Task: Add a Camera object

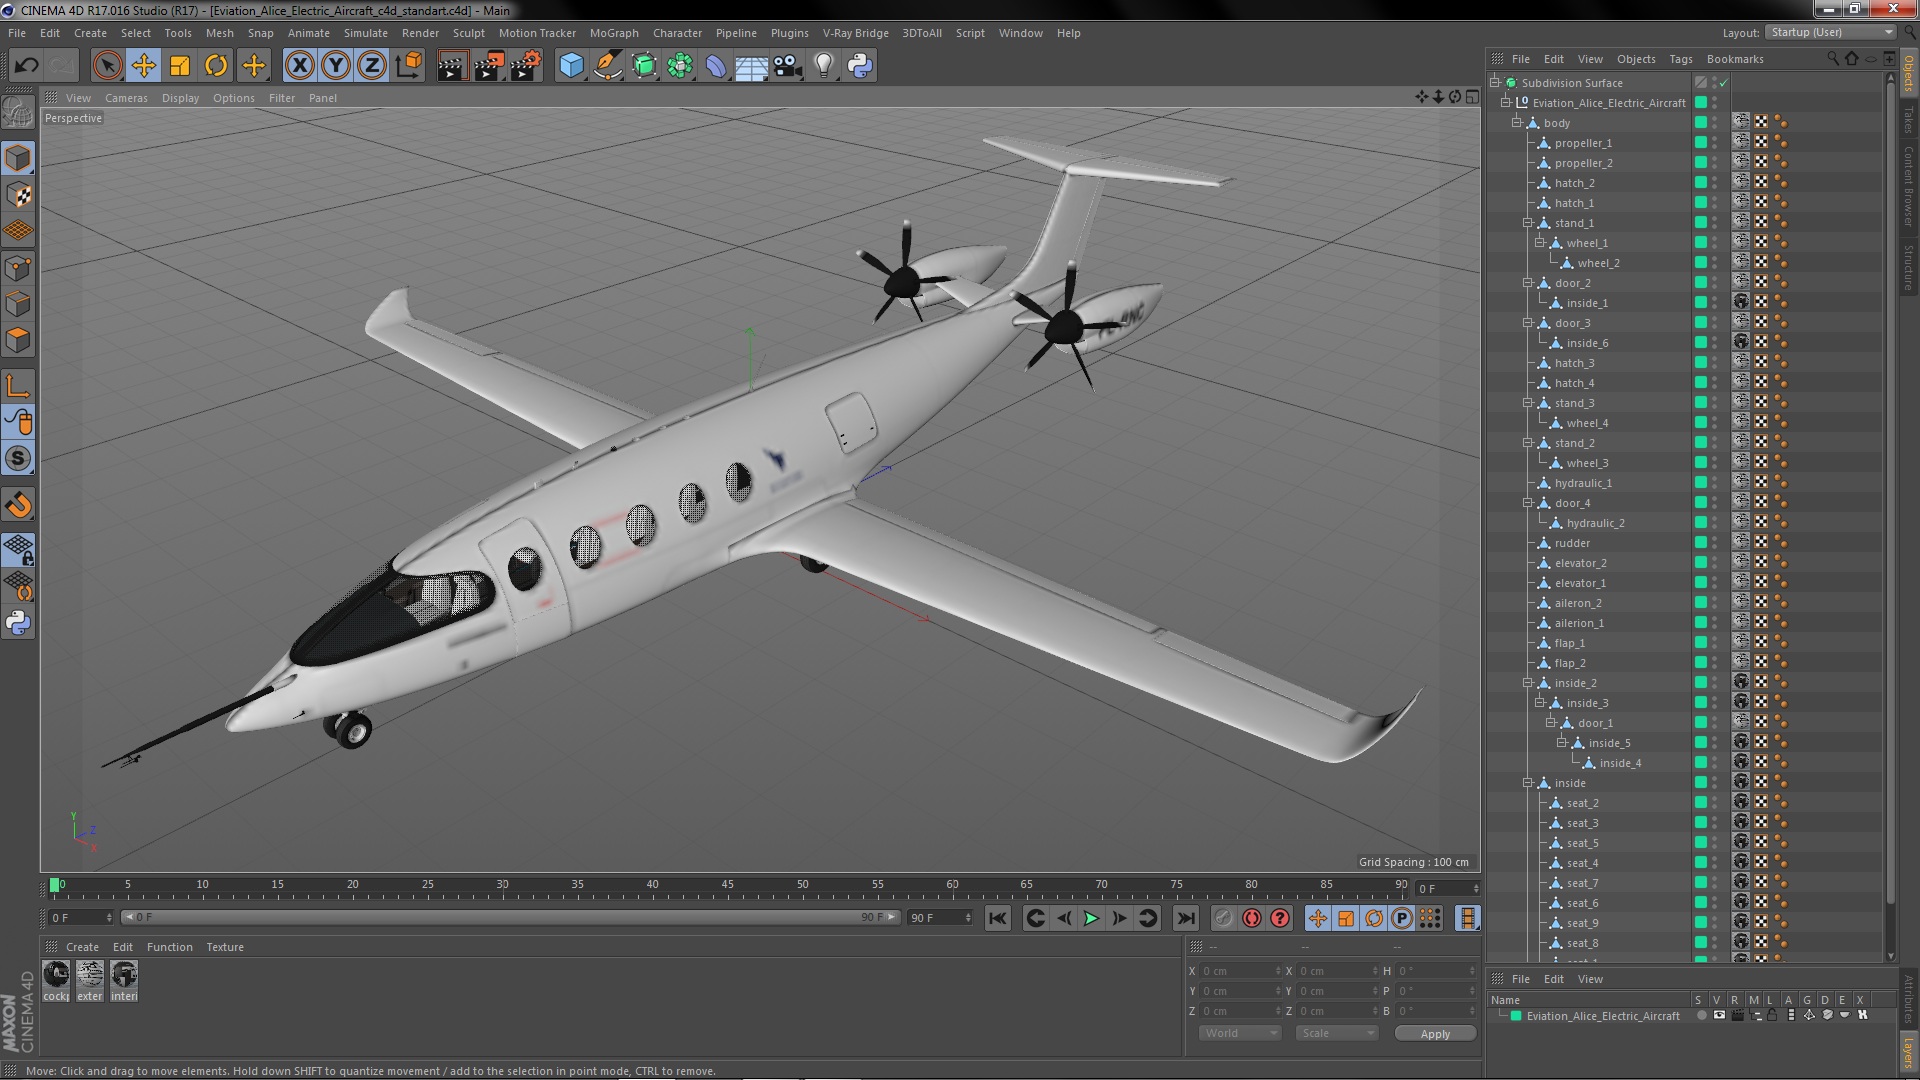Action: click(788, 66)
